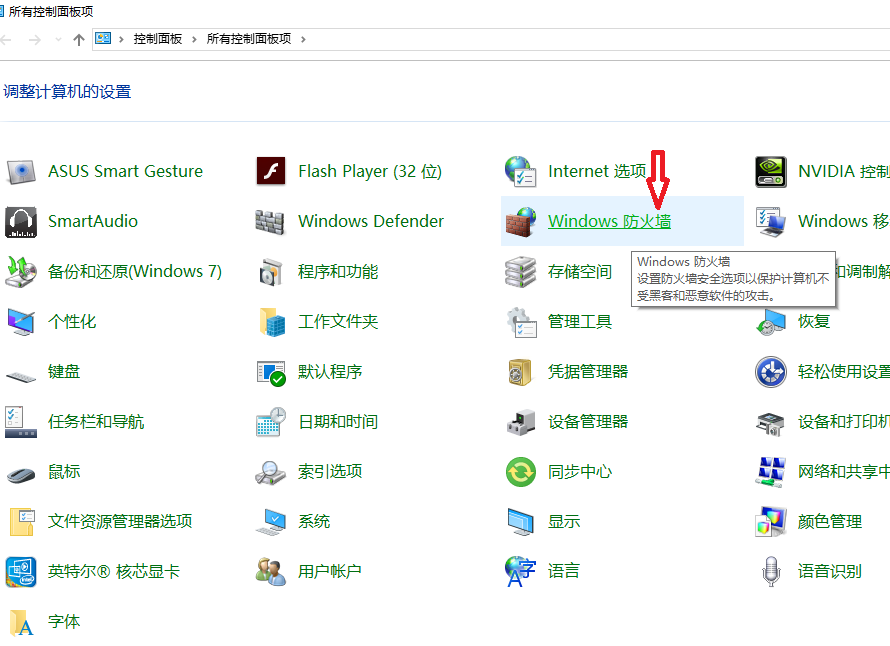Image resolution: width=890 pixels, height=646 pixels.
Task: Click the Forward navigation arrow
Action: click(x=35, y=39)
